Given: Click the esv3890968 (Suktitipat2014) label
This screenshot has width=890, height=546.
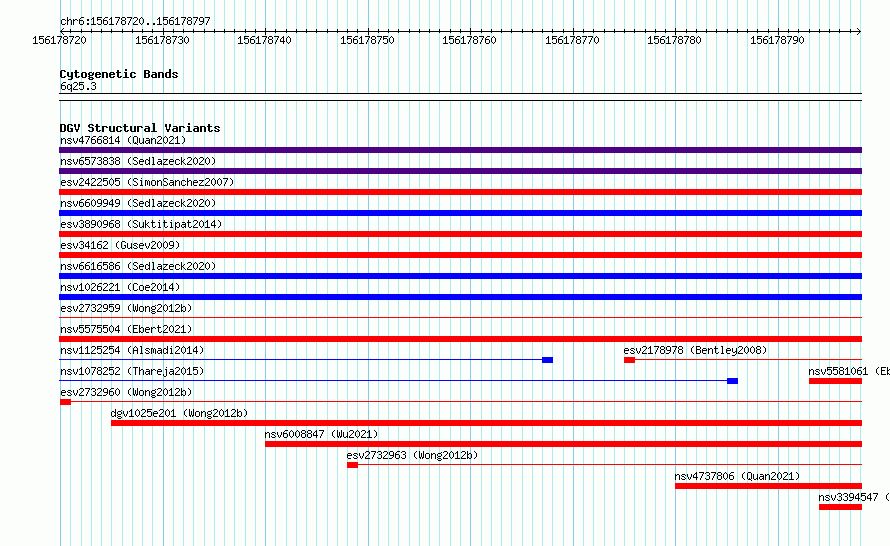Looking at the screenshot, I should [141, 224].
